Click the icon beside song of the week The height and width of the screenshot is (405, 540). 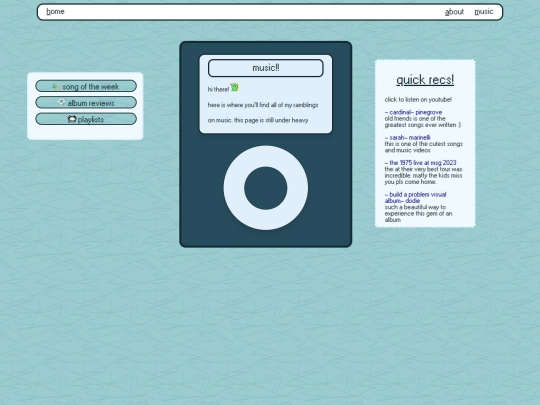[56, 87]
